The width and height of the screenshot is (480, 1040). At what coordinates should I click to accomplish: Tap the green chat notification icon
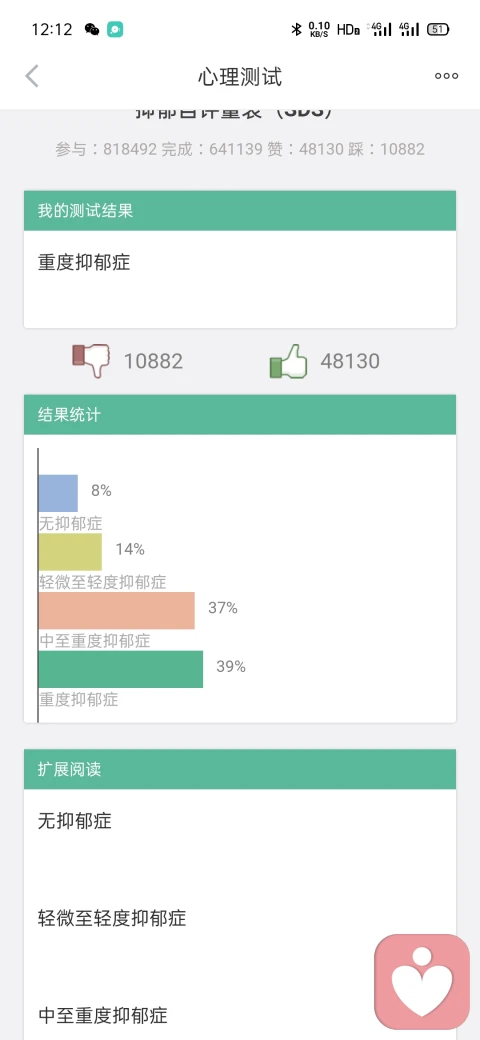click(115, 29)
